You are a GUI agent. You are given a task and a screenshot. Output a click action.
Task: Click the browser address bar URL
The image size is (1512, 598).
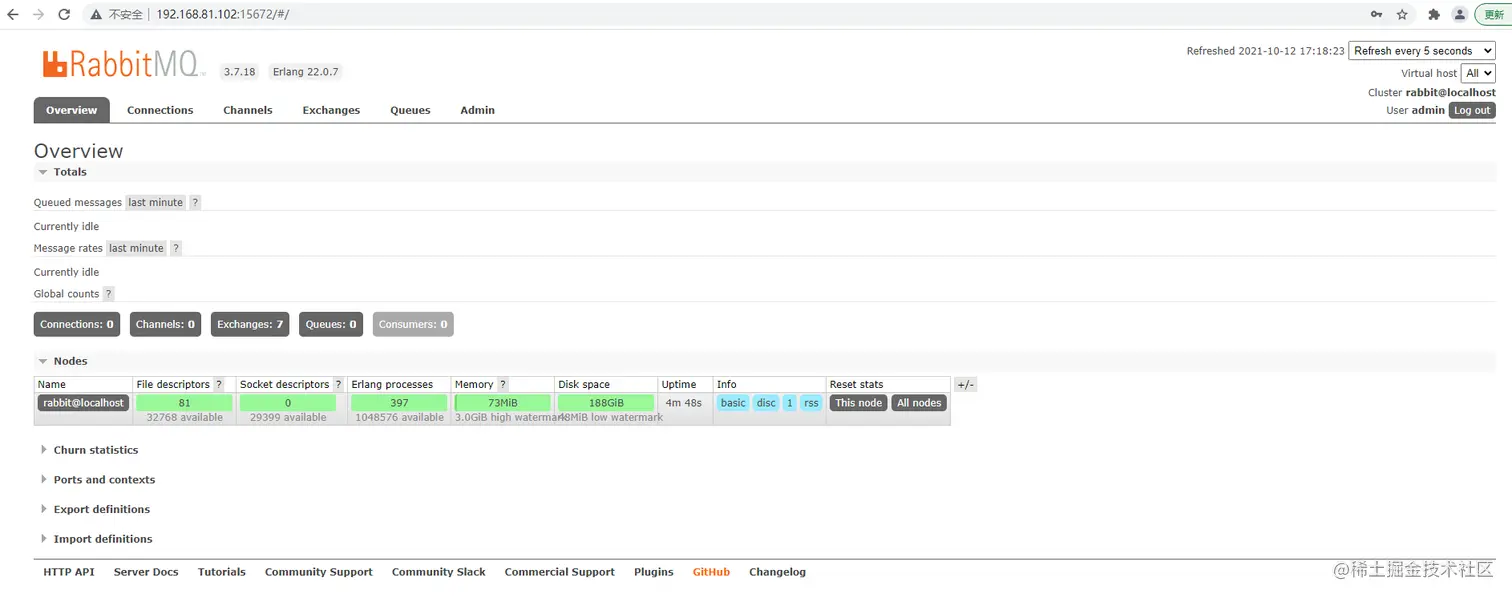223,15
